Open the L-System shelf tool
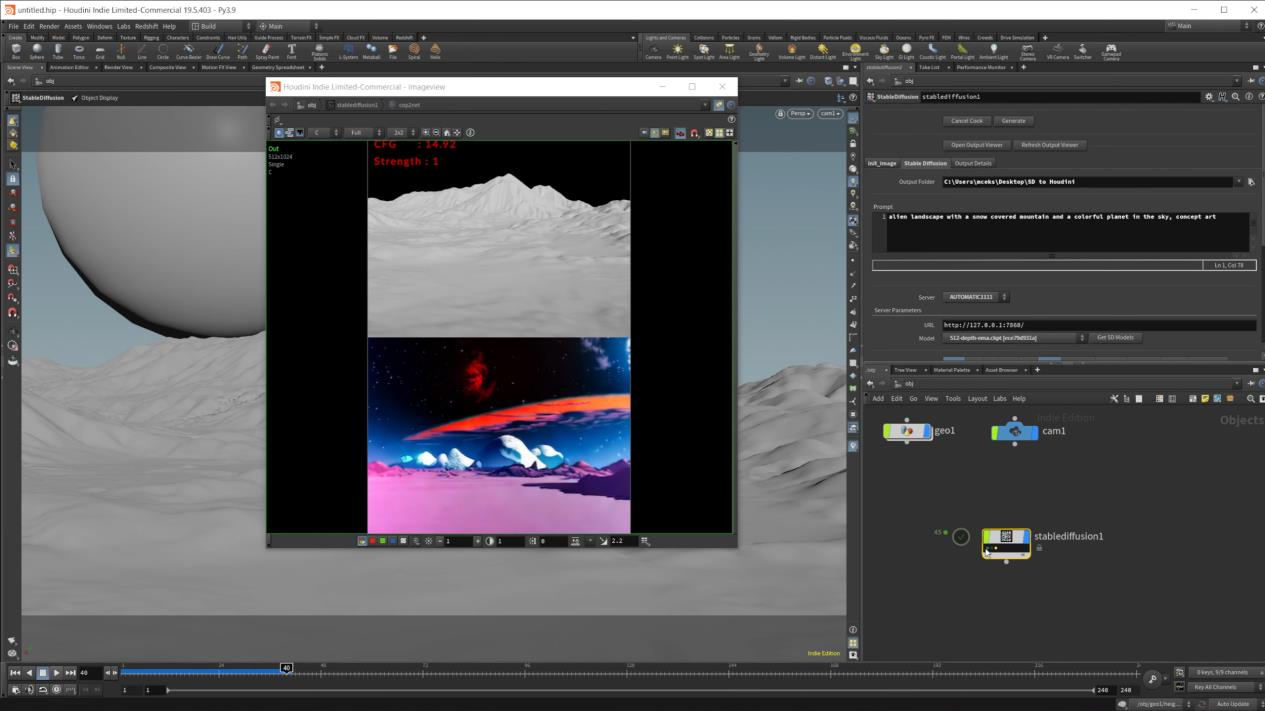The height and width of the screenshot is (711, 1265). [349, 50]
